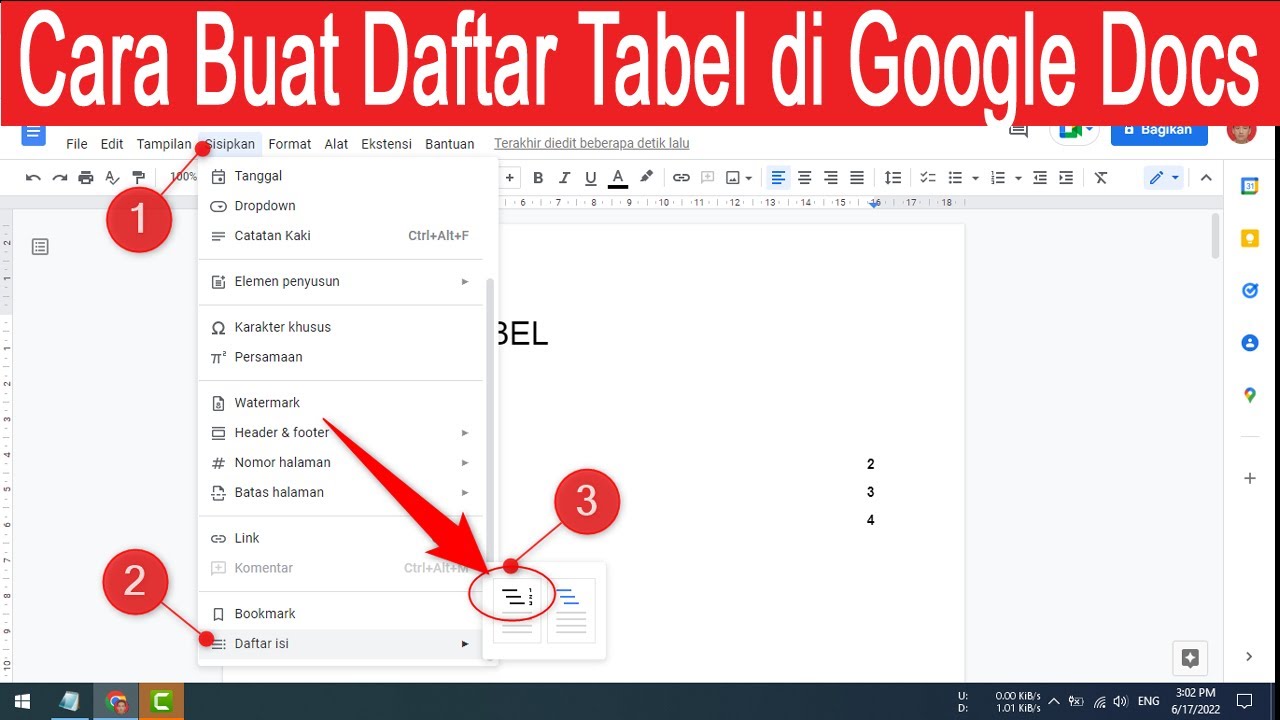1280x720 pixels.
Task: Click the undo arrow icon
Action: click(x=33, y=178)
